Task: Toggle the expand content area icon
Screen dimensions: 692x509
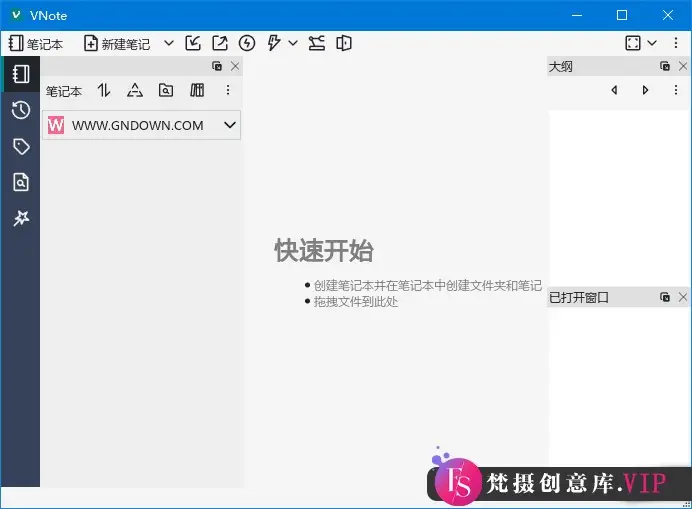Action: [x=633, y=43]
